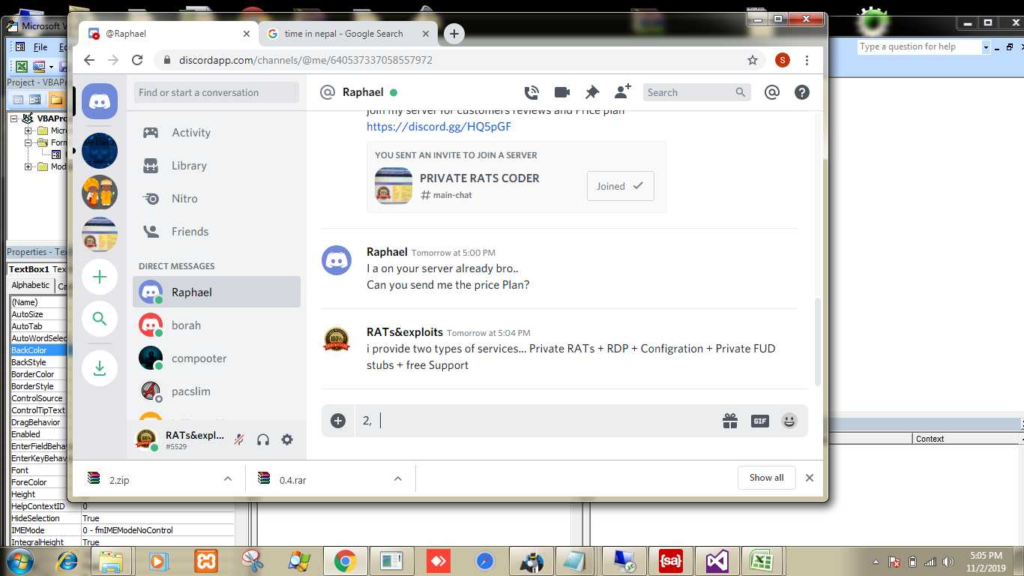The height and width of the screenshot is (576, 1024).
Task: Click Show all downloads button
Action: tap(766, 478)
